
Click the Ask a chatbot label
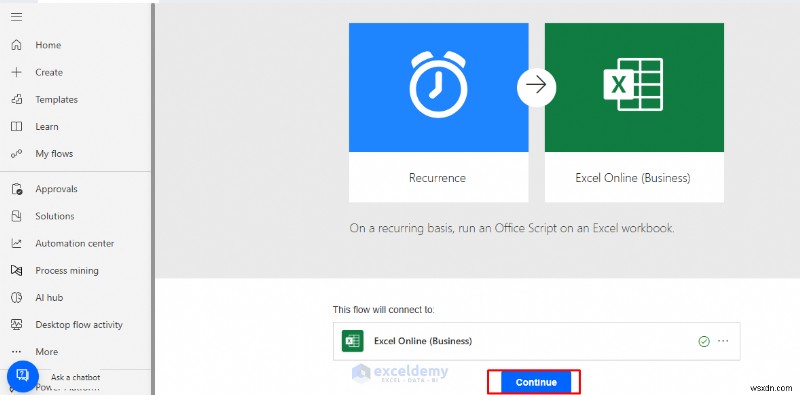(76, 378)
